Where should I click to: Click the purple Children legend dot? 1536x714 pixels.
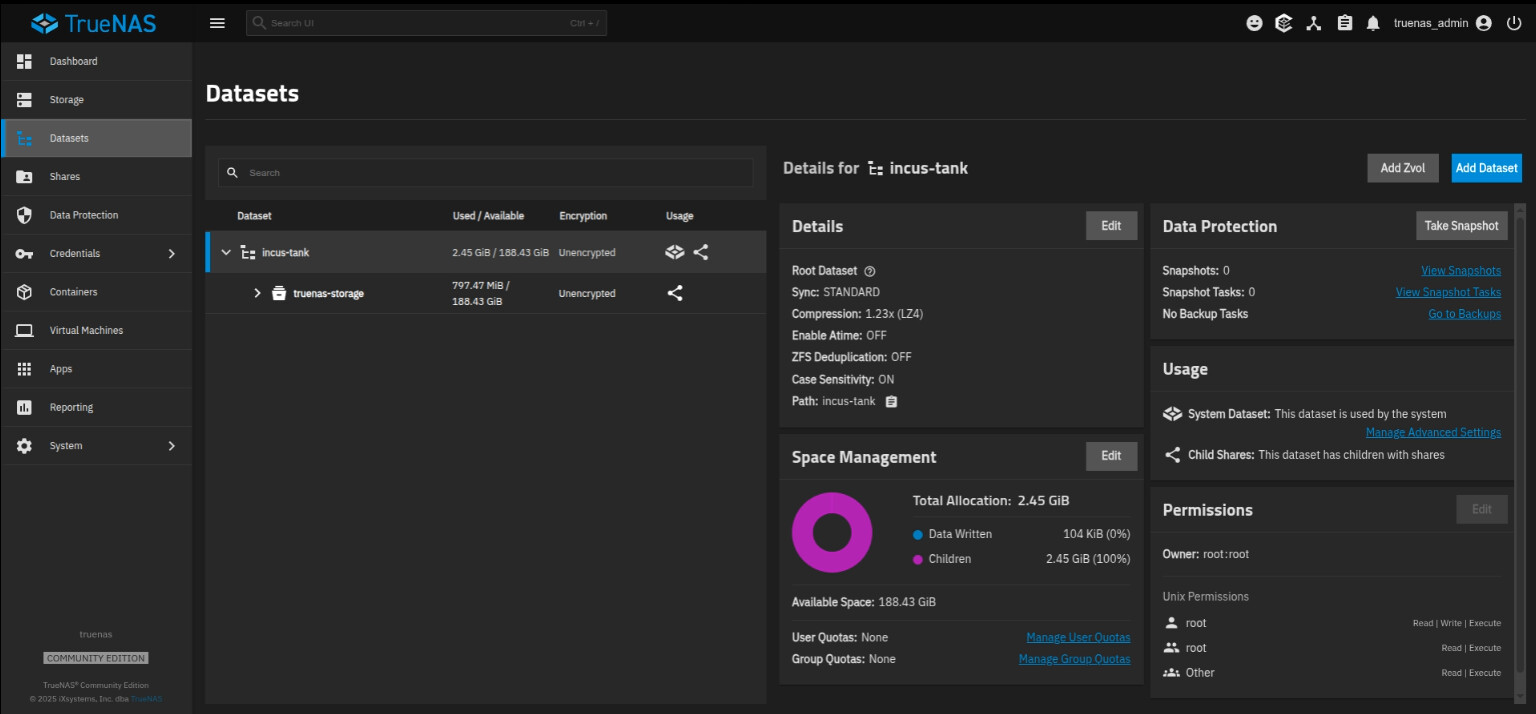click(x=918, y=559)
